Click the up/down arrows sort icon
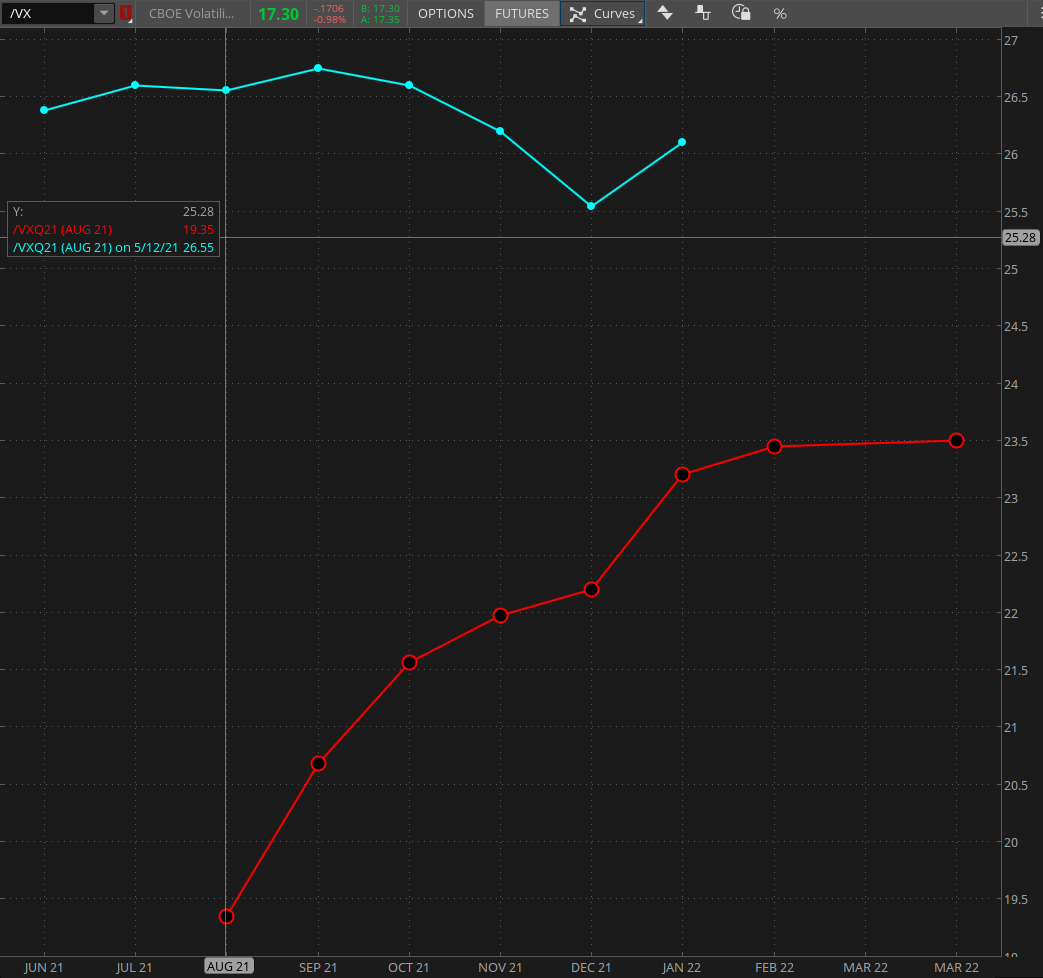The height and width of the screenshot is (978, 1043). 665,14
